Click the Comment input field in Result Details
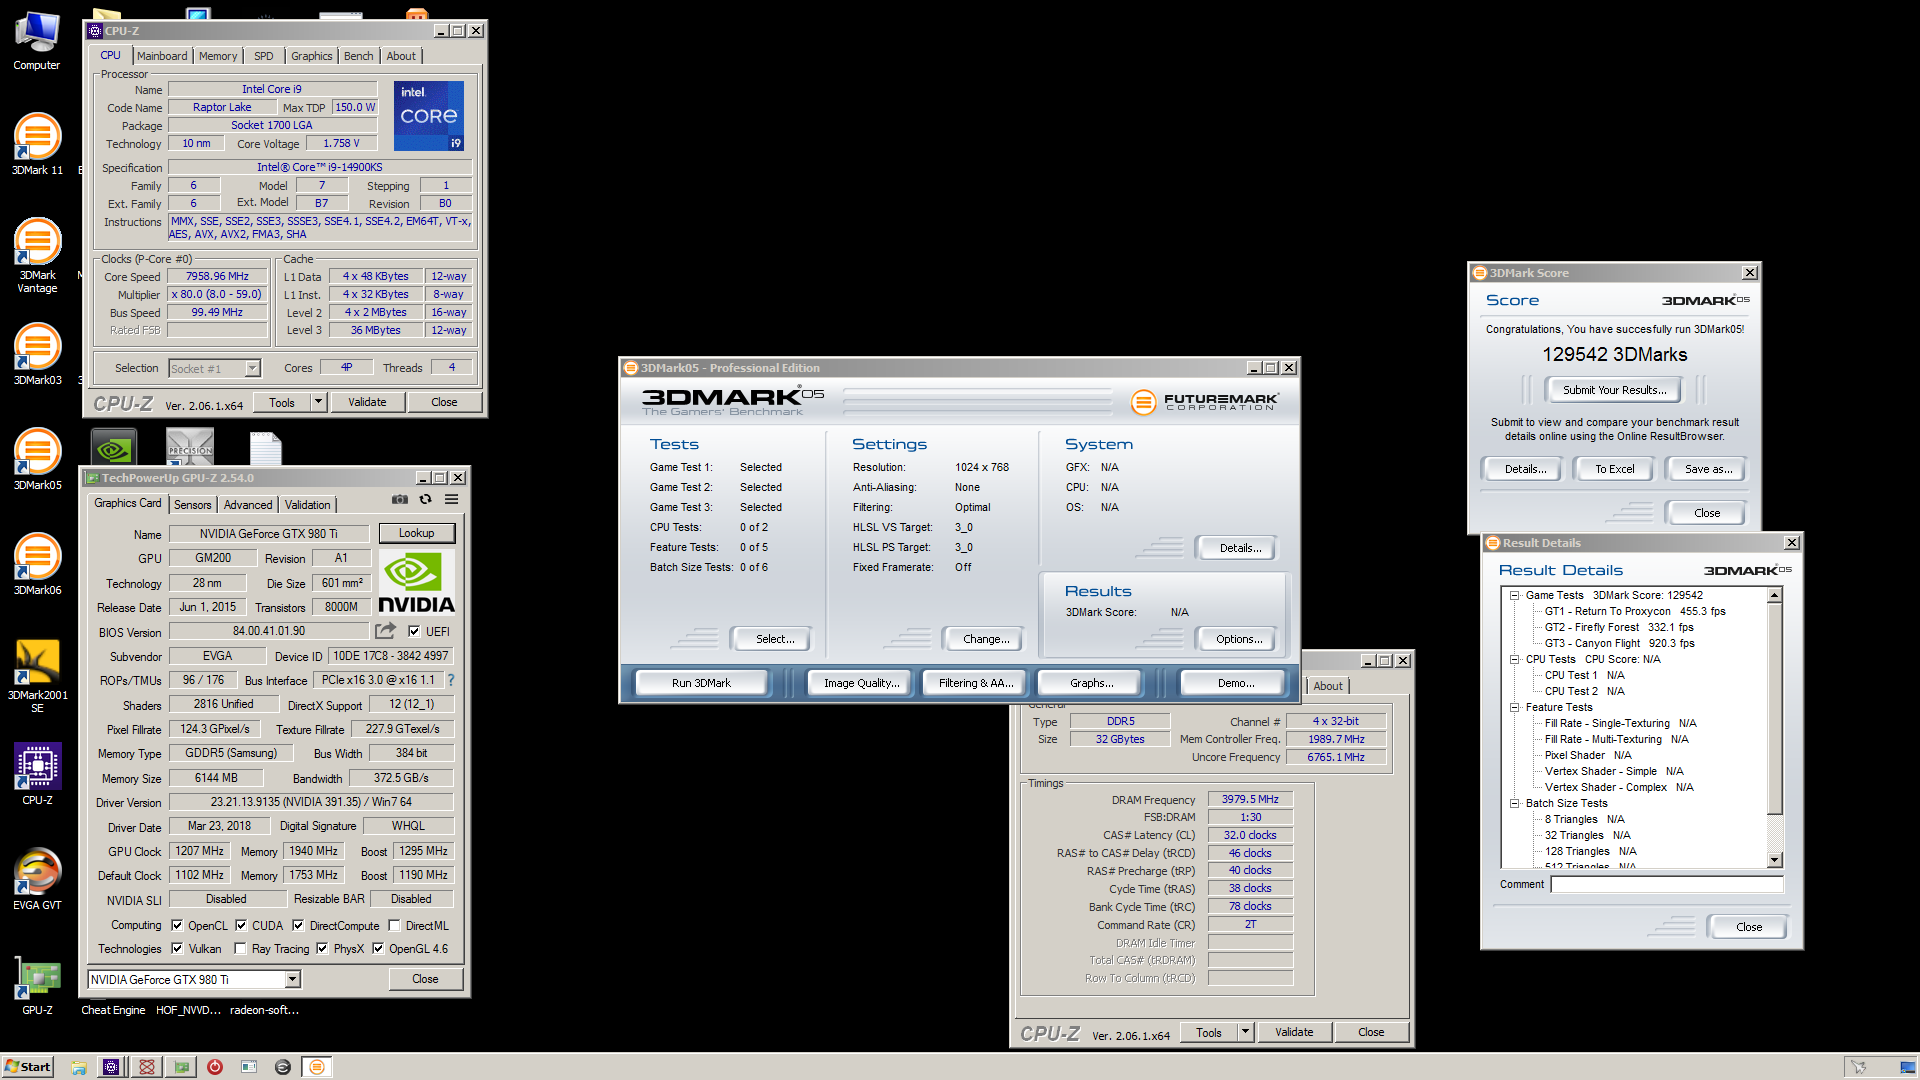Image resolution: width=1920 pixels, height=1080 pixels. pos(1667,884)
